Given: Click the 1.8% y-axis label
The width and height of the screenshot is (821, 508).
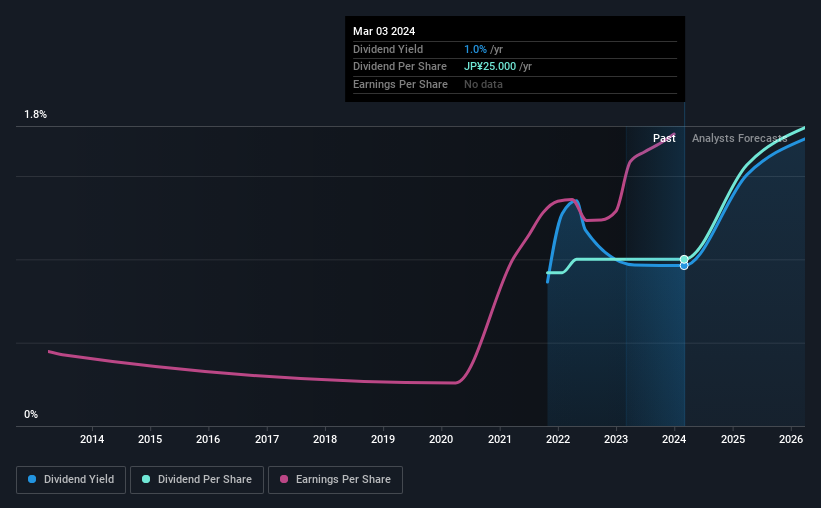Looking at the screenshot, I should 36,114.
